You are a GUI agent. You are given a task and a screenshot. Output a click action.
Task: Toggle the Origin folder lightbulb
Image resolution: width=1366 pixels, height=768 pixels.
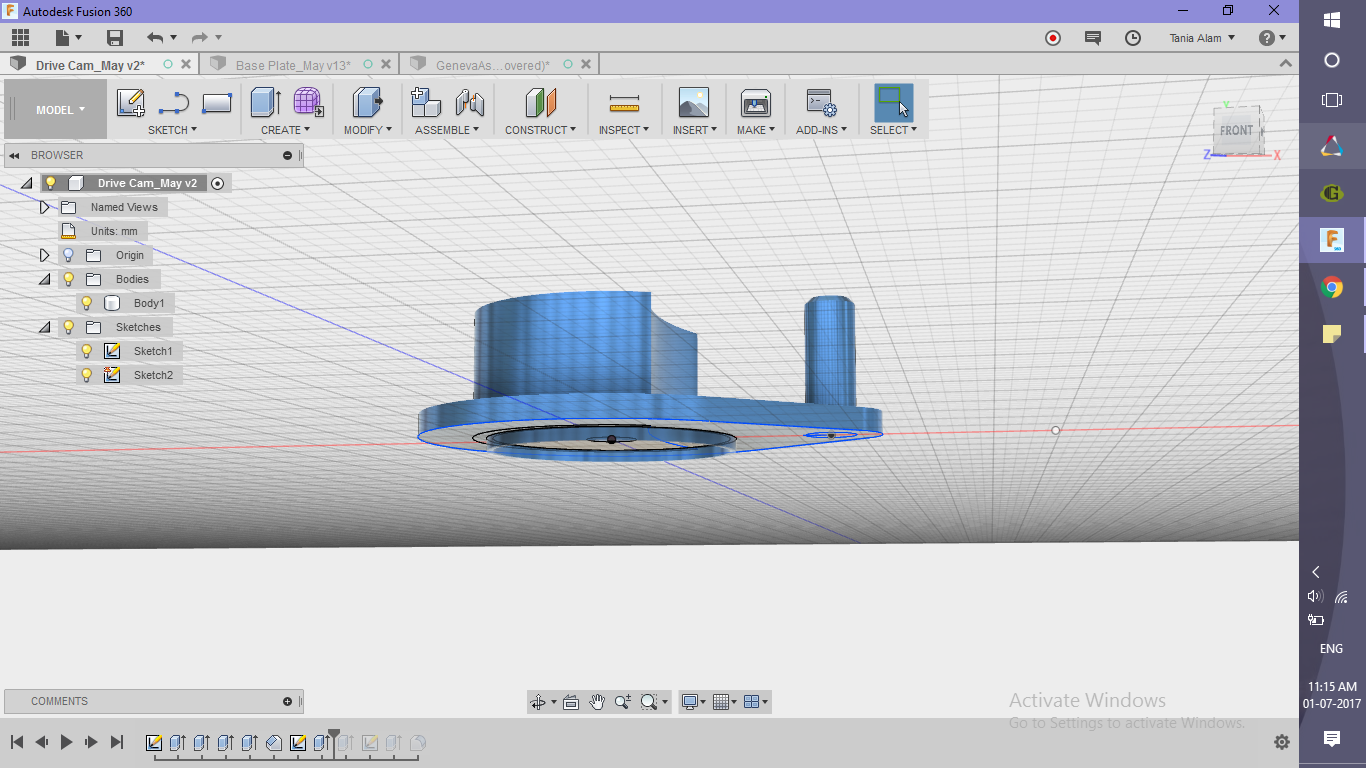point(68,255)
